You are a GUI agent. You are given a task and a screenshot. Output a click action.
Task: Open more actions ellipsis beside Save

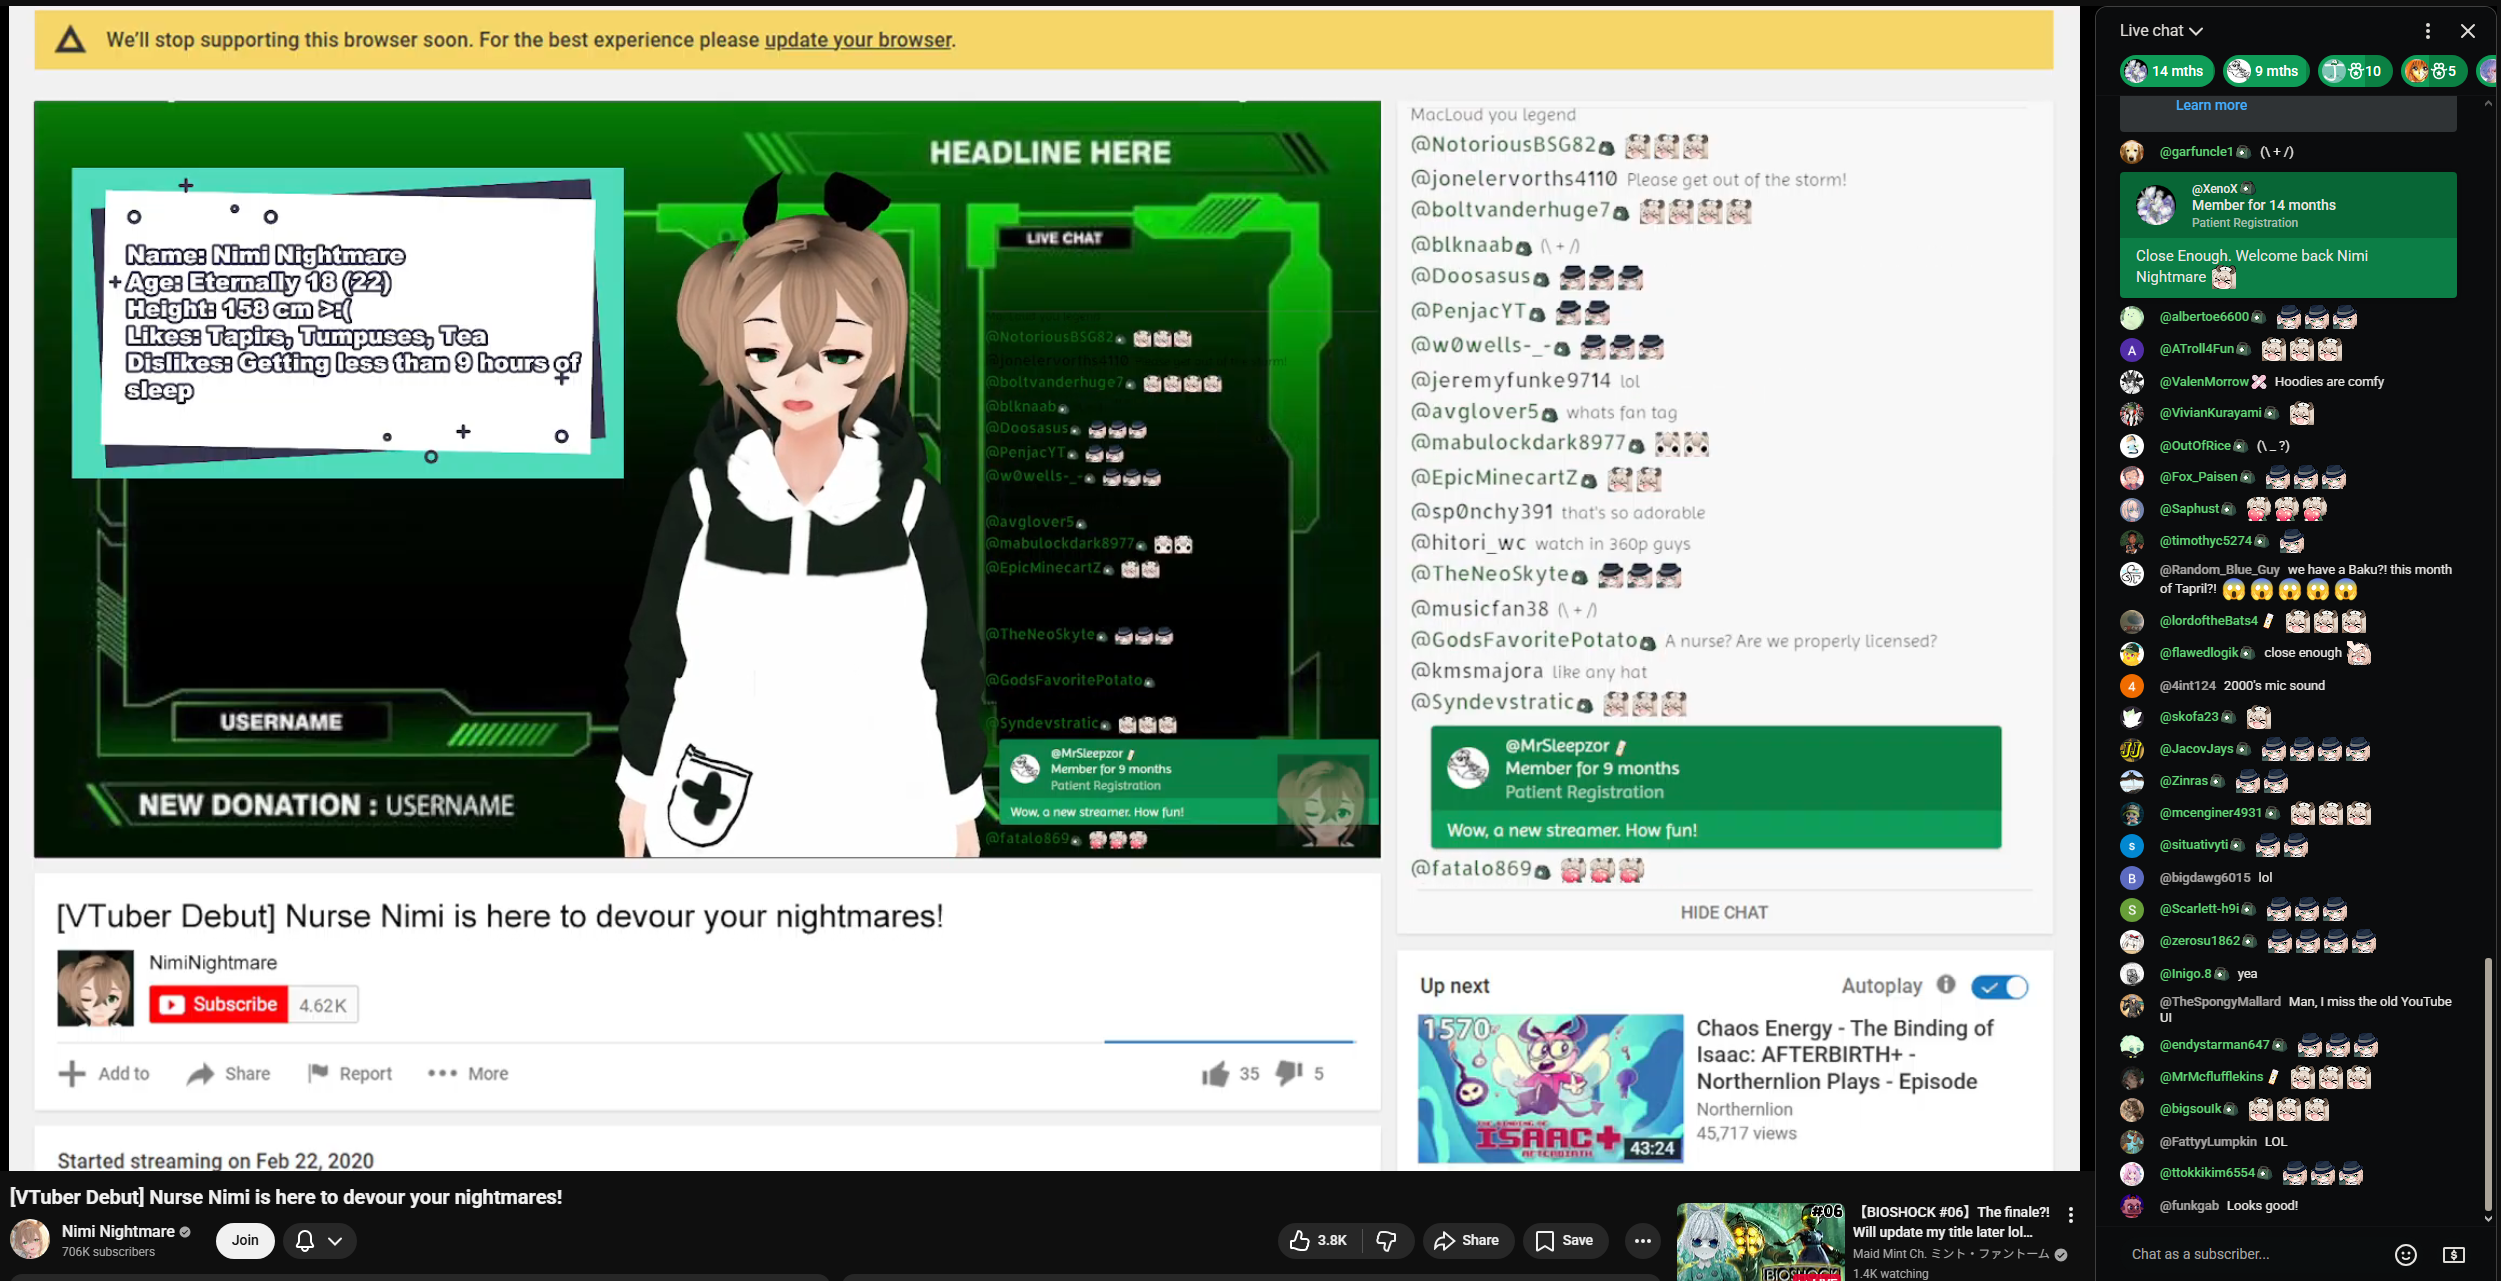click(1642, 1240)
